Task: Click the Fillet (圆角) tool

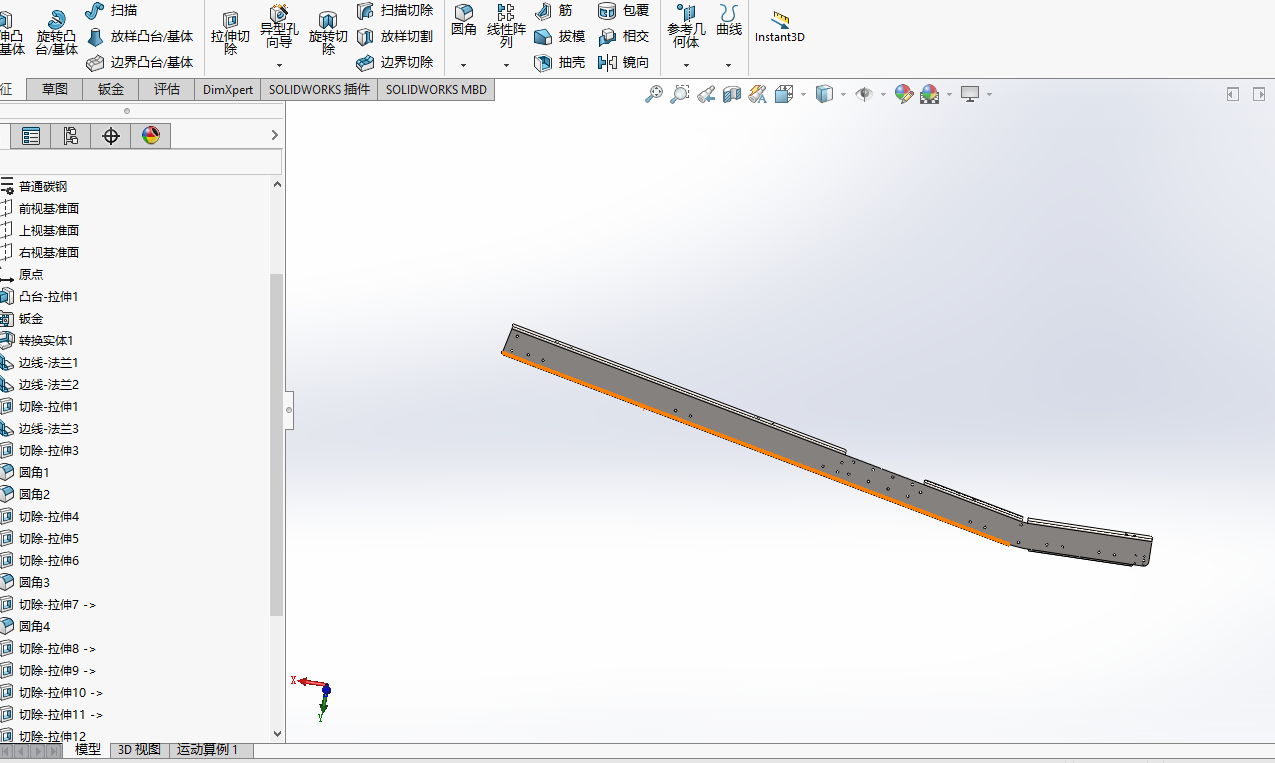Action: pyautogui.click(x=463, y=20)
